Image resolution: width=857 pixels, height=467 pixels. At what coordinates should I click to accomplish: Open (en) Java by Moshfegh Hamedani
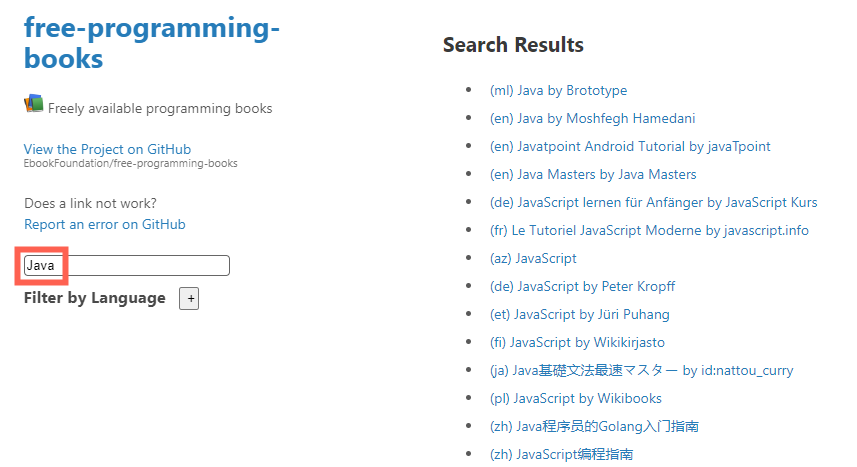(x=592, y=118)
